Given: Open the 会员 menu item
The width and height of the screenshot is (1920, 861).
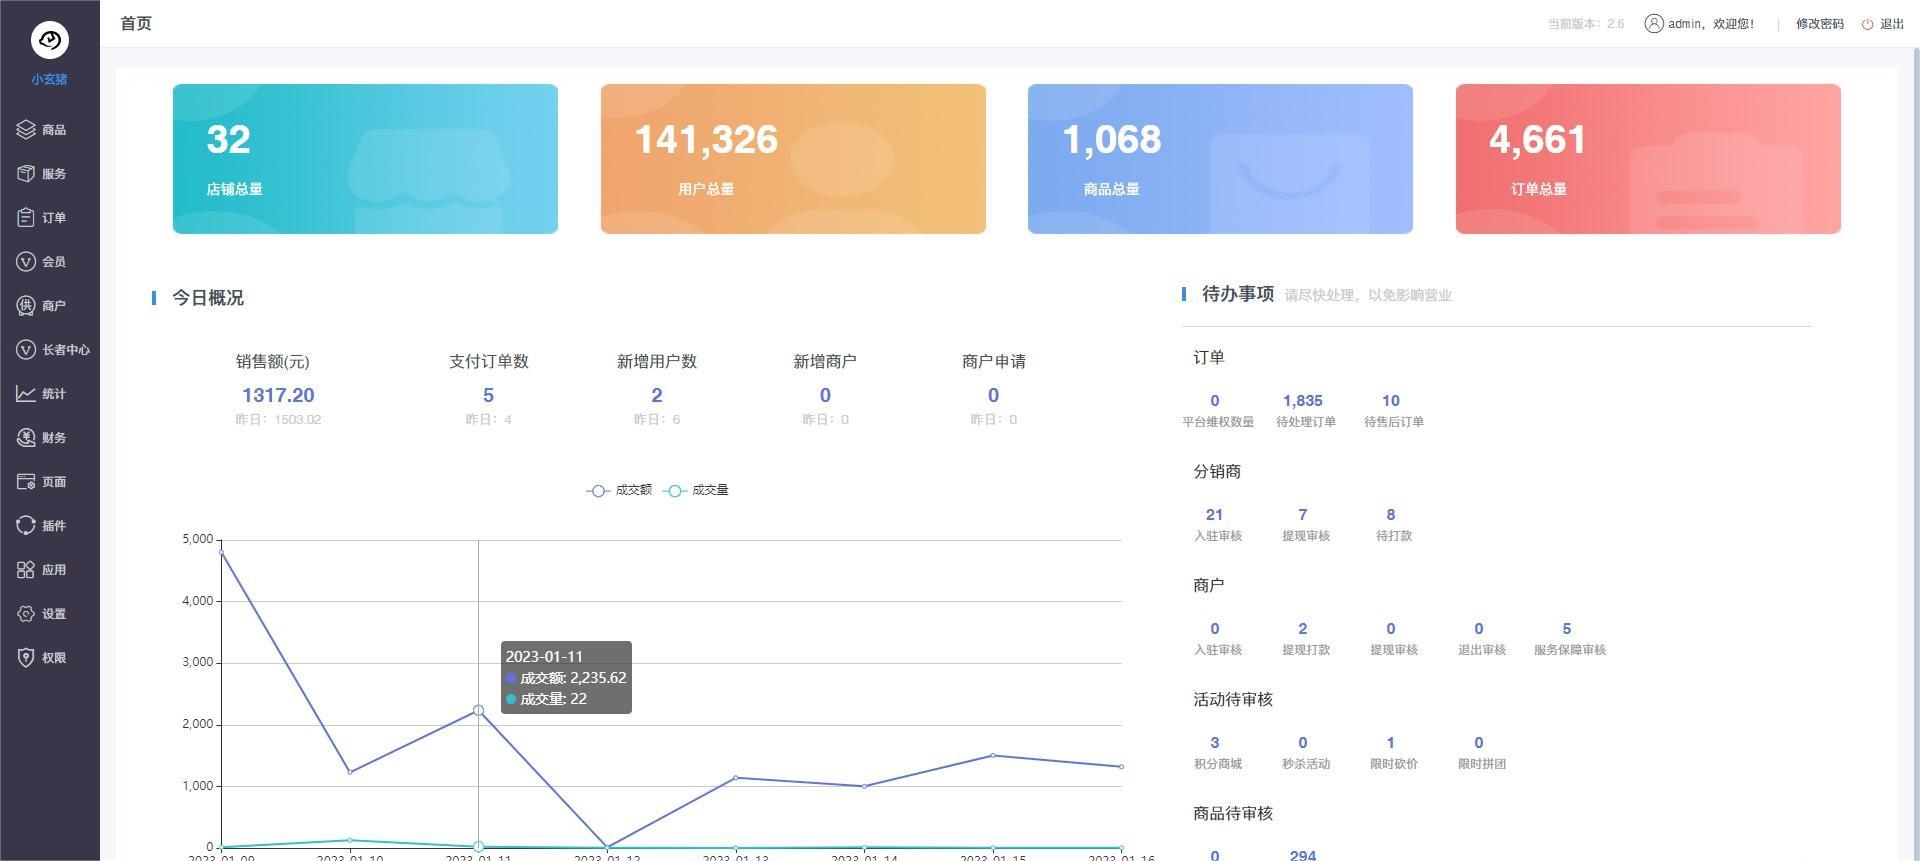Looking at the screenshot, I should click(x=53, y=262).
